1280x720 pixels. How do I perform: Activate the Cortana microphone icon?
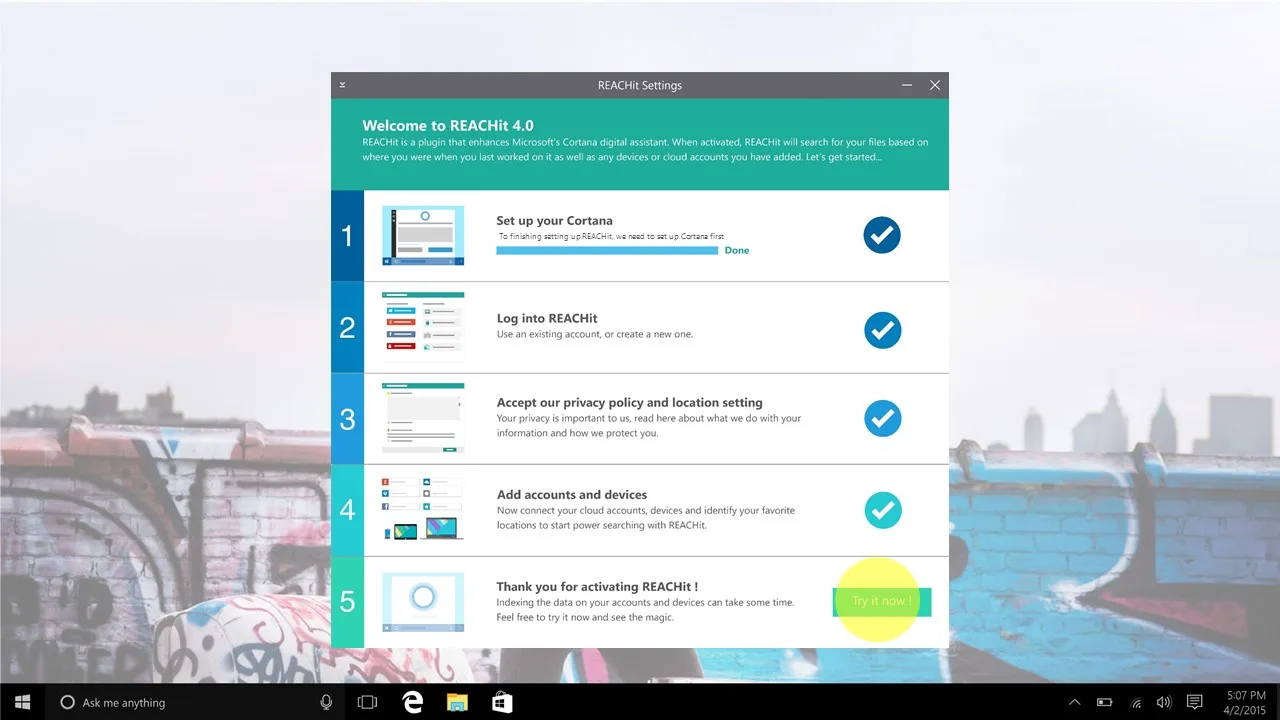(326, 702)
